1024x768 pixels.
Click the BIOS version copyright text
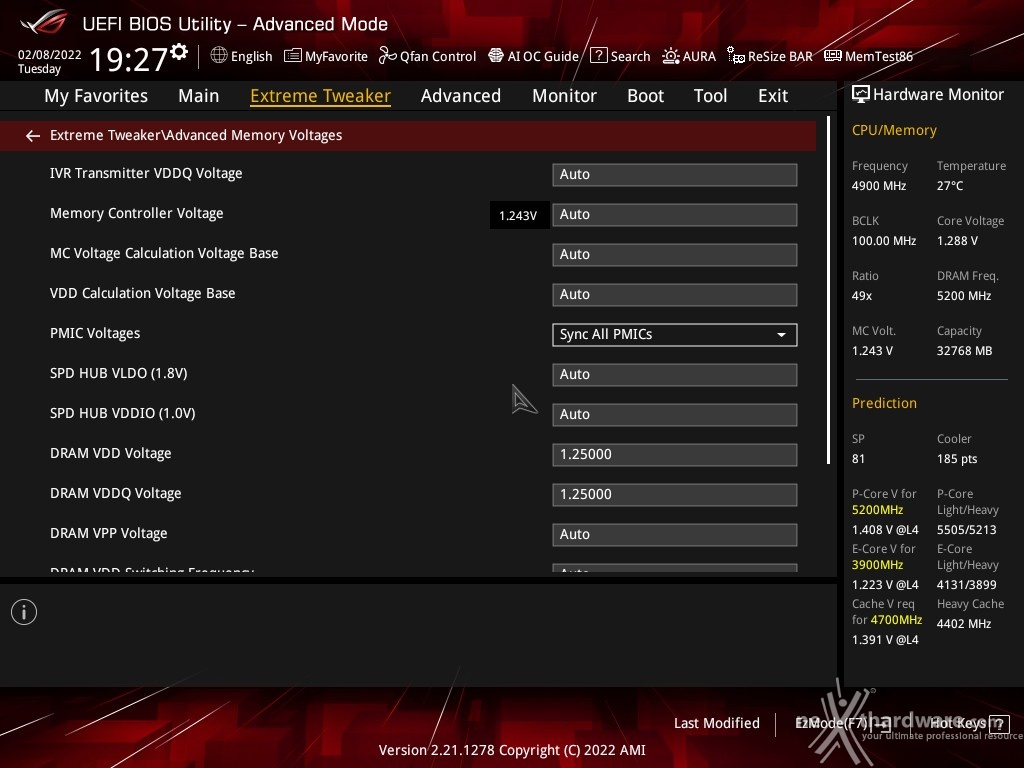click(512, 750)
